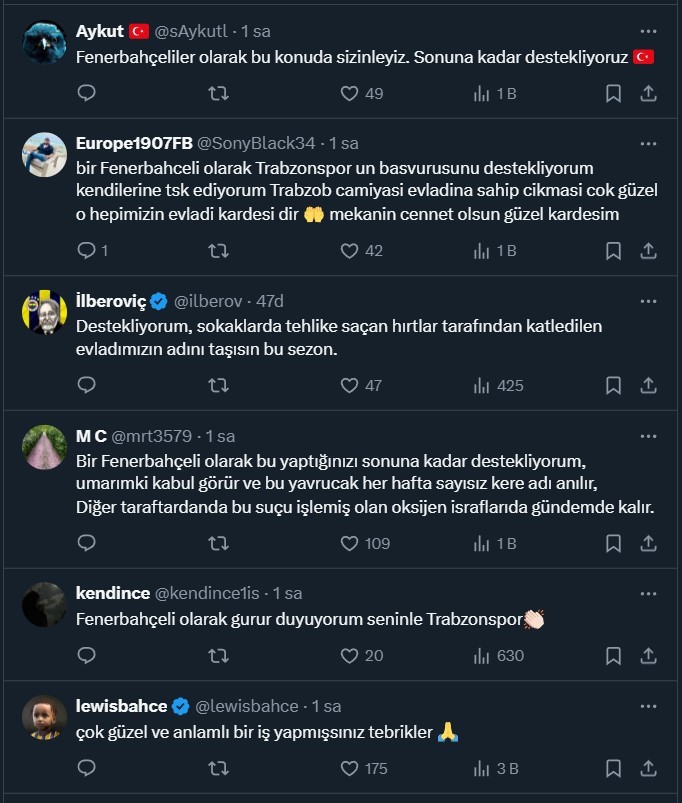Like İlberoviç's tweet
The height and width of the screenshot is (803, 682).
[x=349, y=385]
